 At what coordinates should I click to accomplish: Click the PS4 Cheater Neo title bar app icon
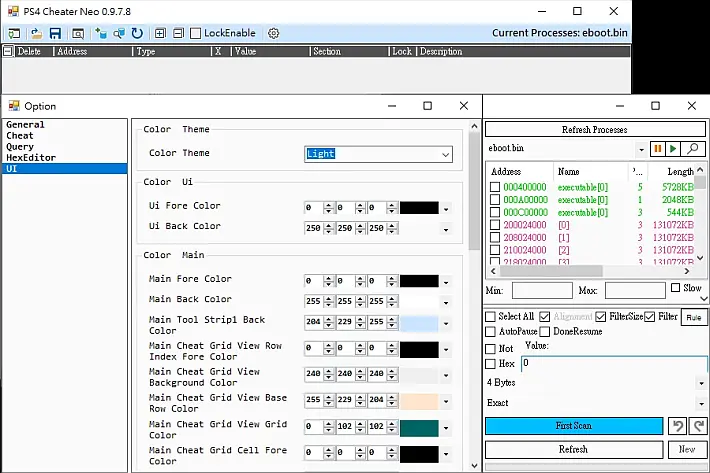14,11
